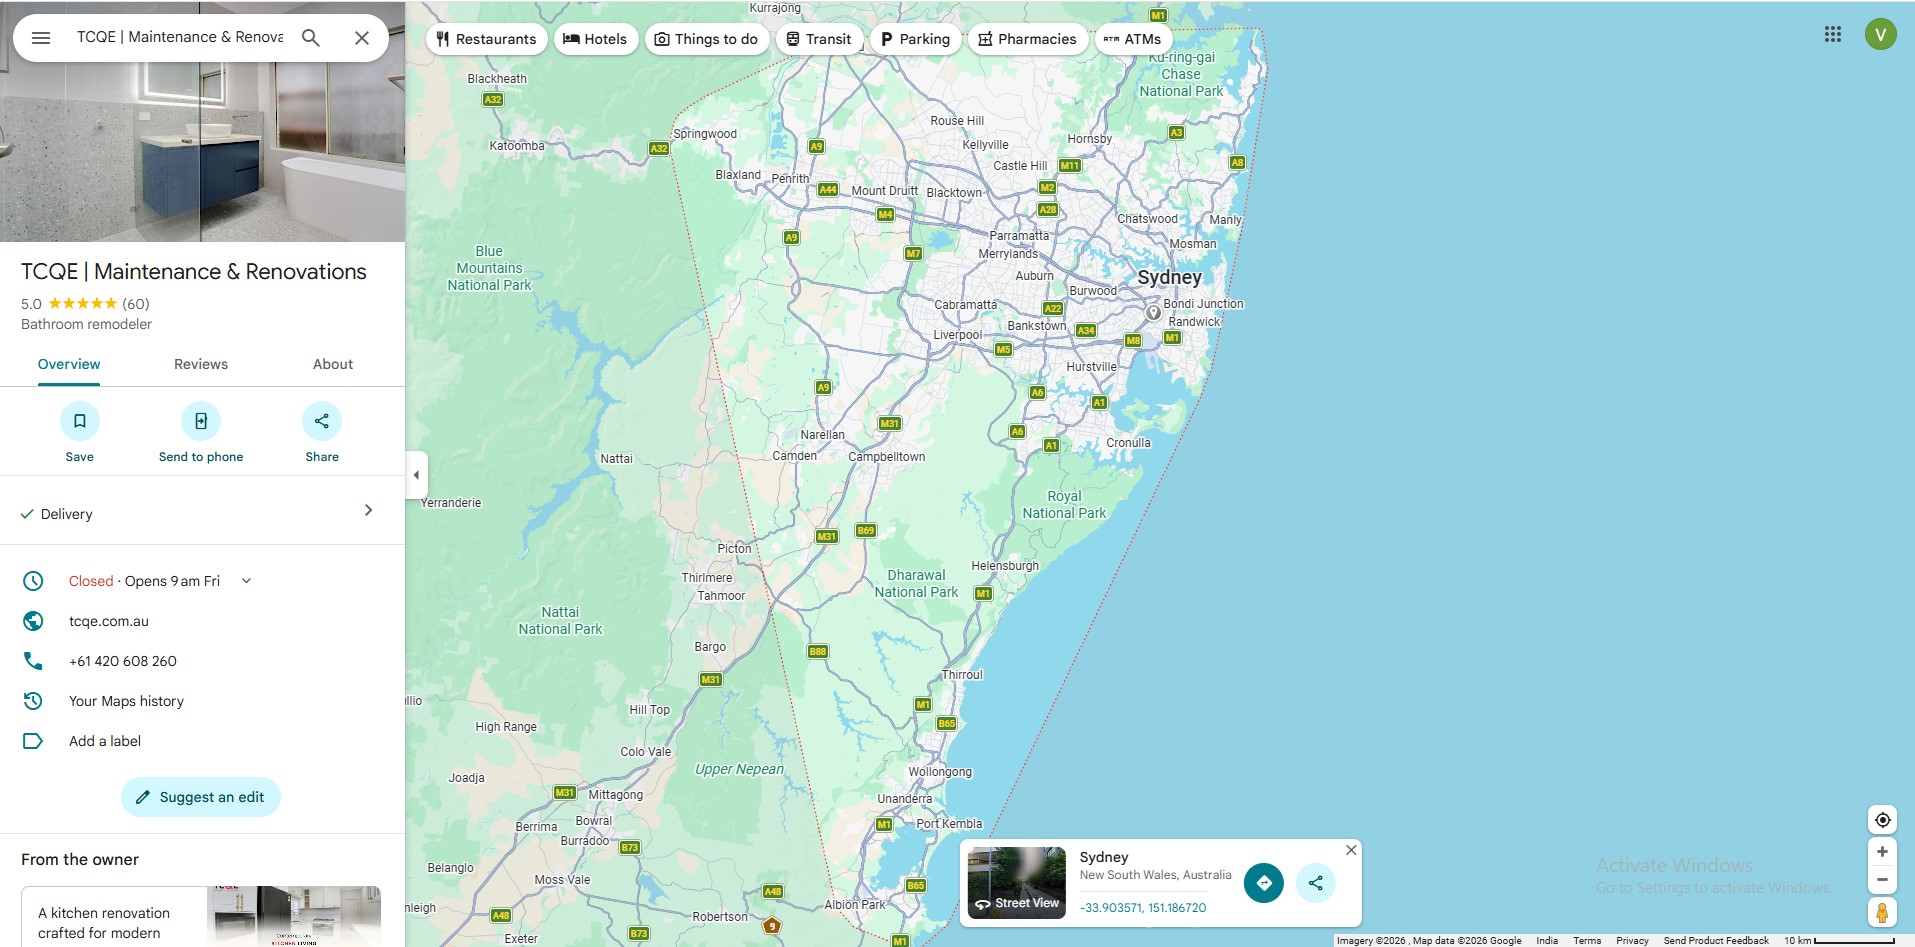Image resolution: width=1915 pixels, height=947 pixels.
Task: Open the Google account avatar
Action: pyautogui.click(x=1881, y=34)
